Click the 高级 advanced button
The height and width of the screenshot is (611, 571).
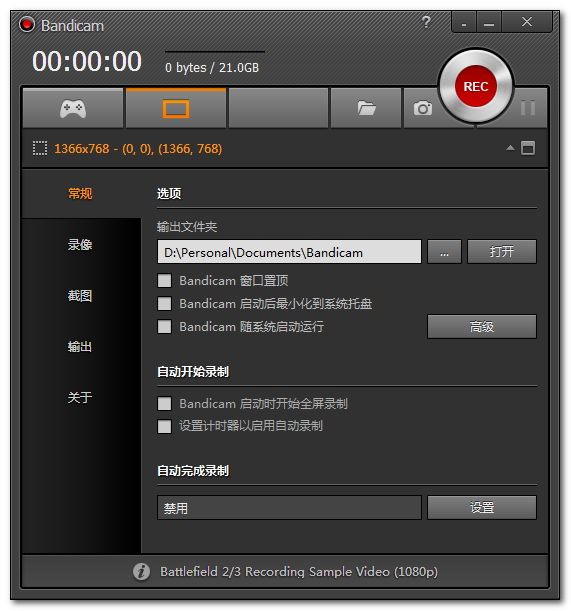pyautogui.click(x=482, y=327)
